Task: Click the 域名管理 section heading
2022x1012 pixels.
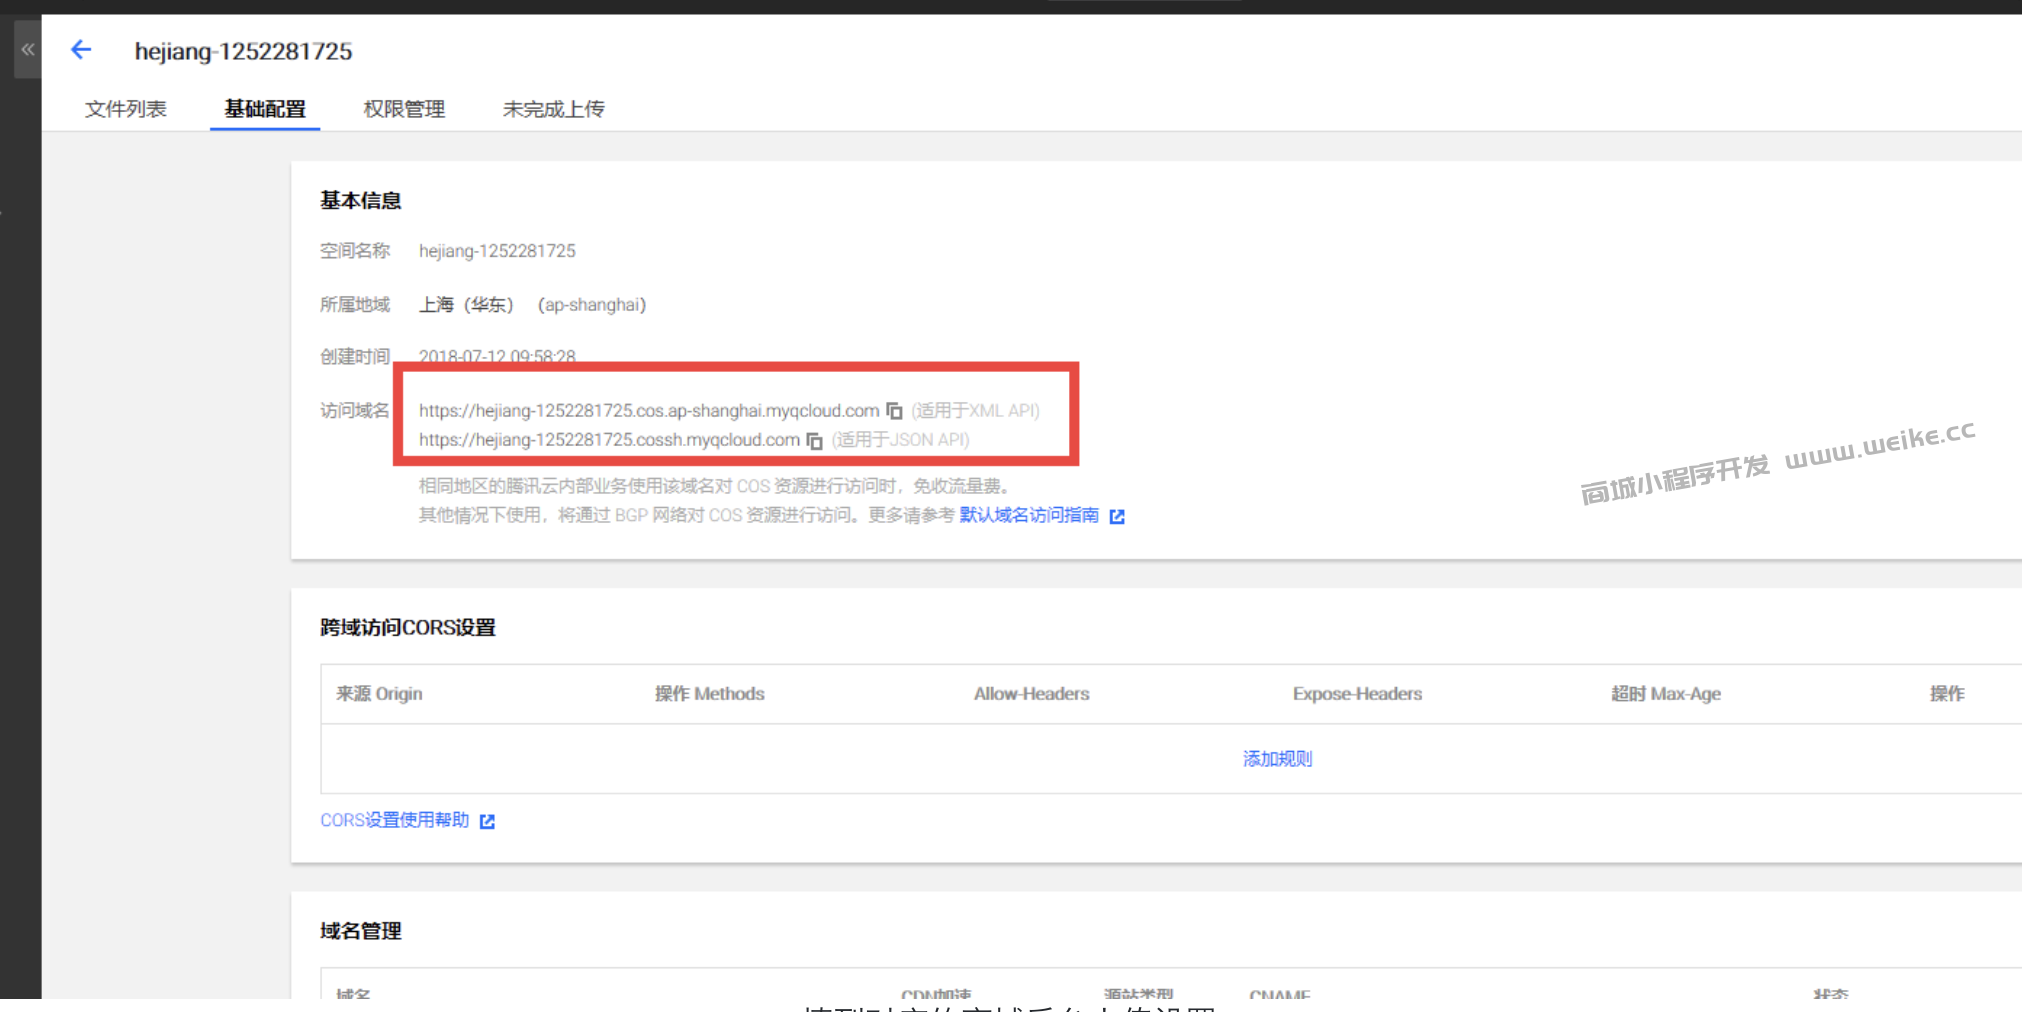Action: click(x=360, y=931)
